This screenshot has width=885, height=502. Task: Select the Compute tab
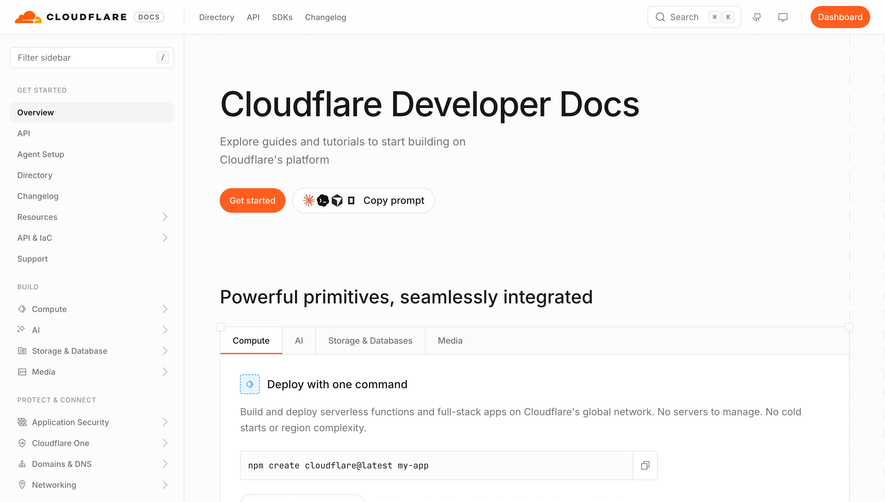tap(251, 341)
